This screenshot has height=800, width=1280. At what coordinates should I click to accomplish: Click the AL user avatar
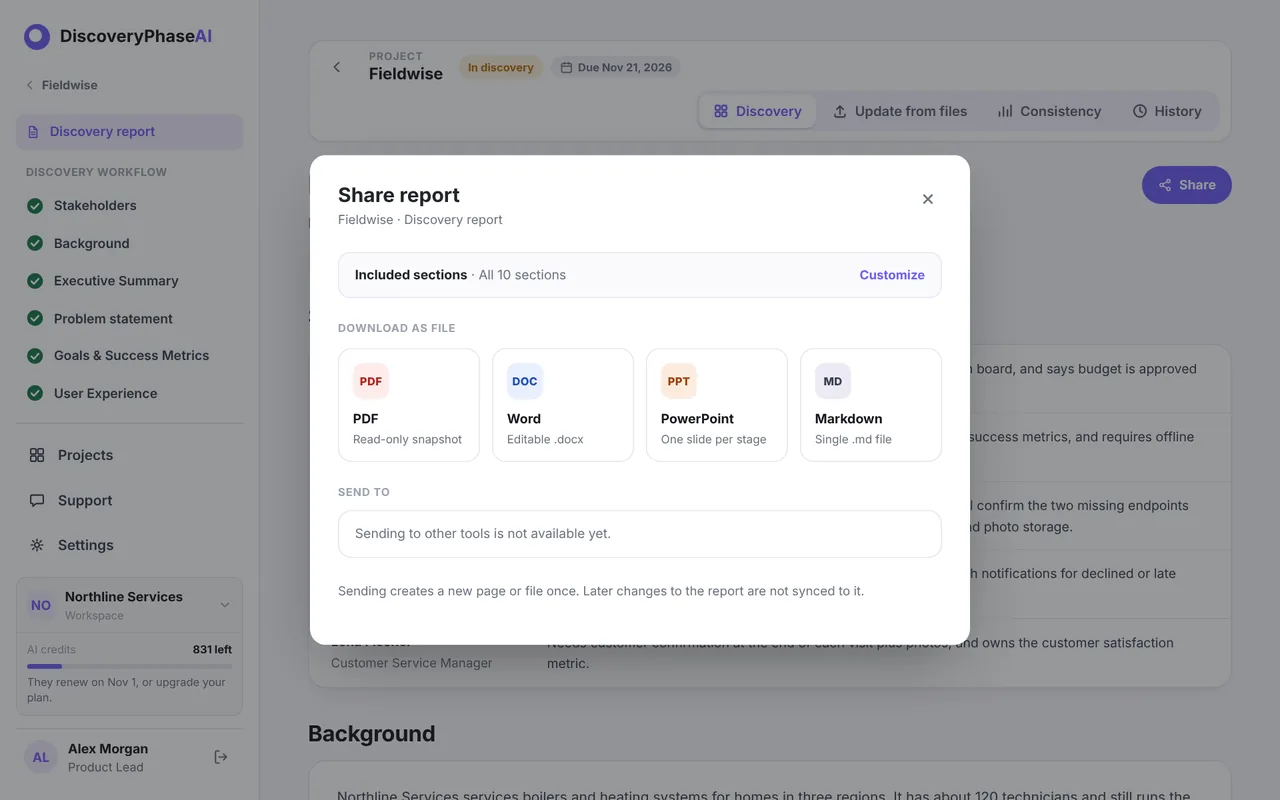click(x=41, y=757)
